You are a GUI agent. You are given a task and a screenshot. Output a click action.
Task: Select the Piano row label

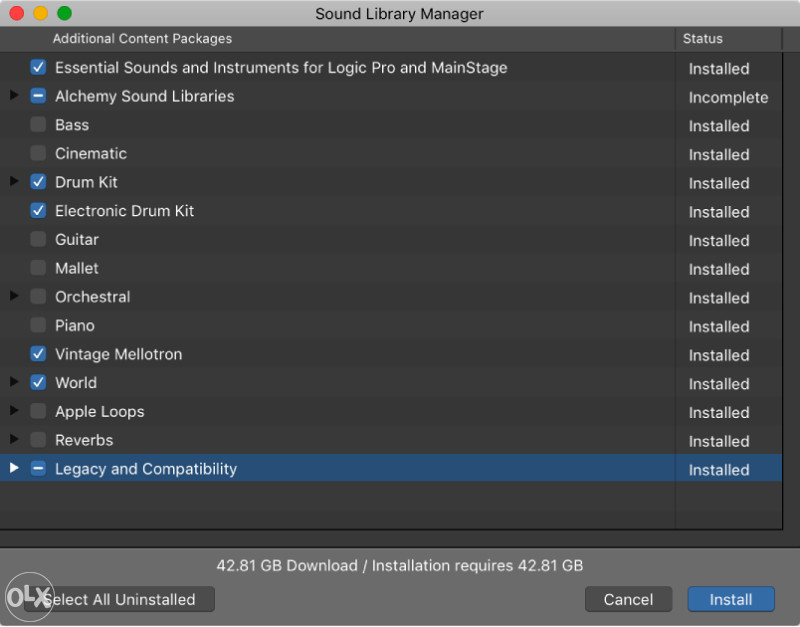[75, 325]
